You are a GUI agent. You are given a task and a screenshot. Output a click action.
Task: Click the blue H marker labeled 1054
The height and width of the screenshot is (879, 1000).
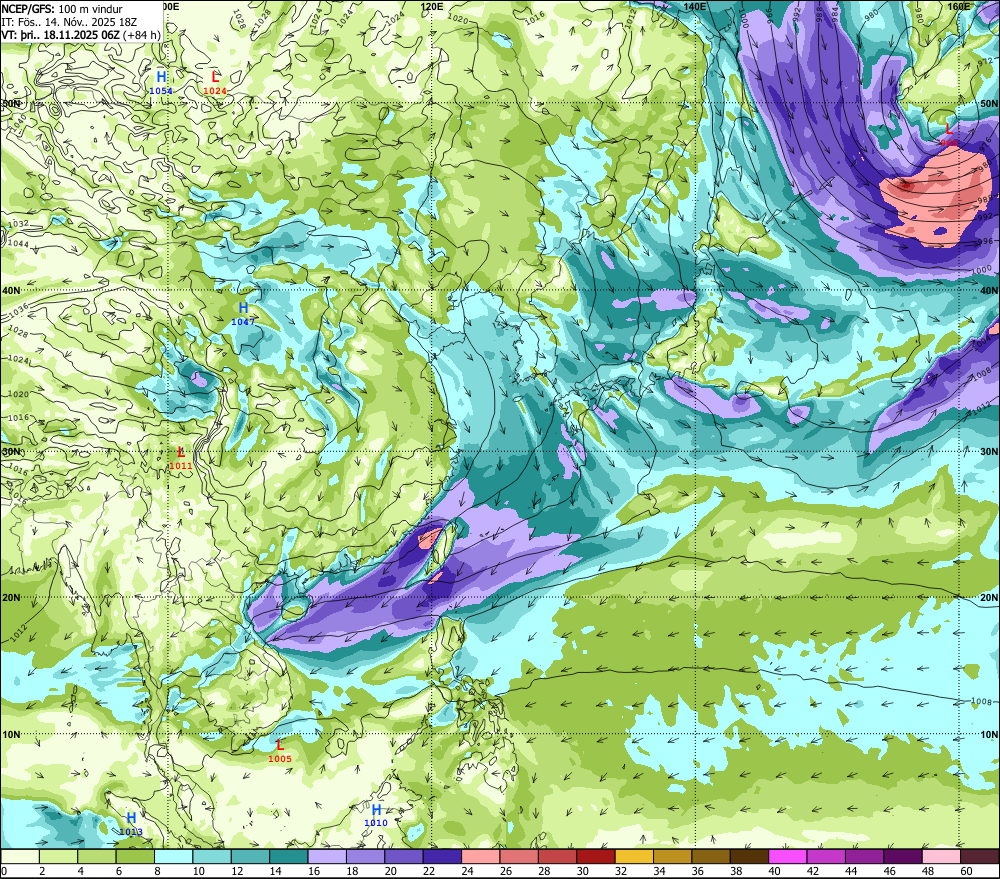tap(161, 77)
